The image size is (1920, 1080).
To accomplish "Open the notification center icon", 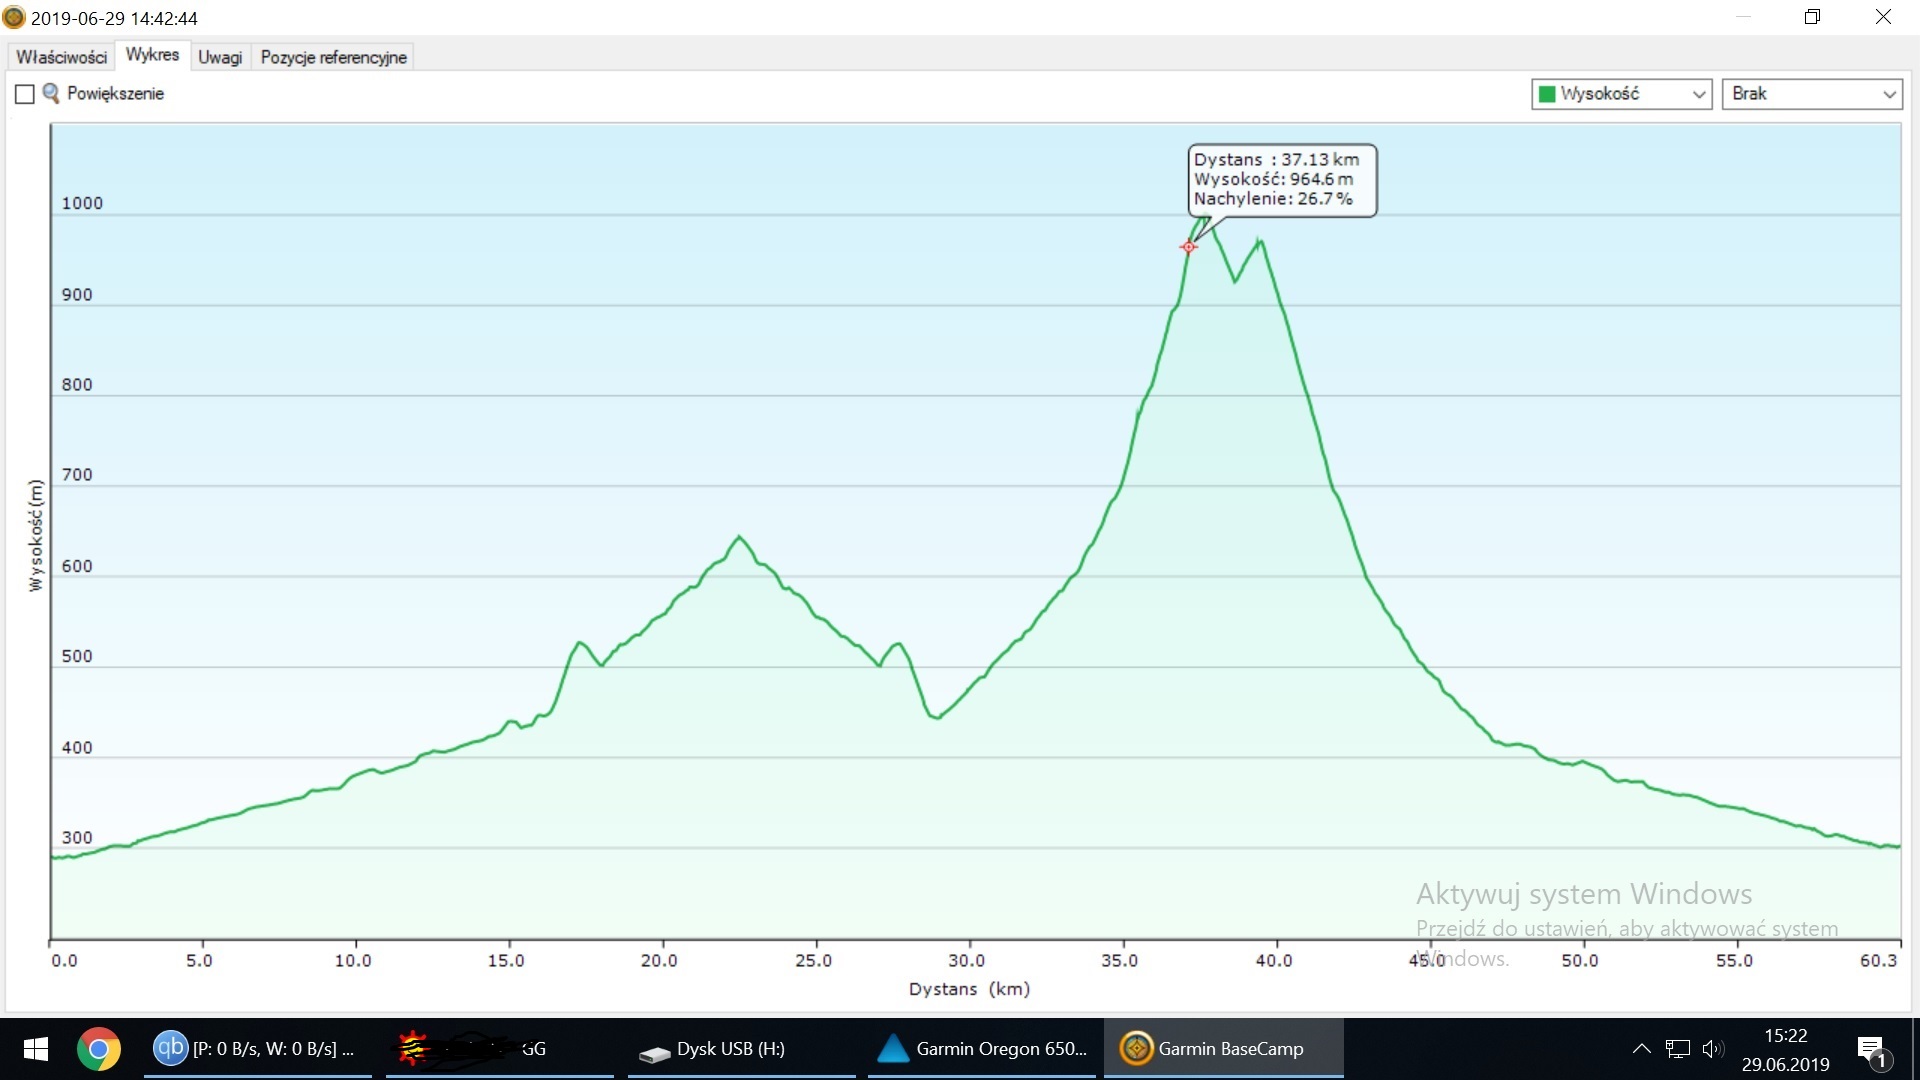I will (x=1872, y=1049).
